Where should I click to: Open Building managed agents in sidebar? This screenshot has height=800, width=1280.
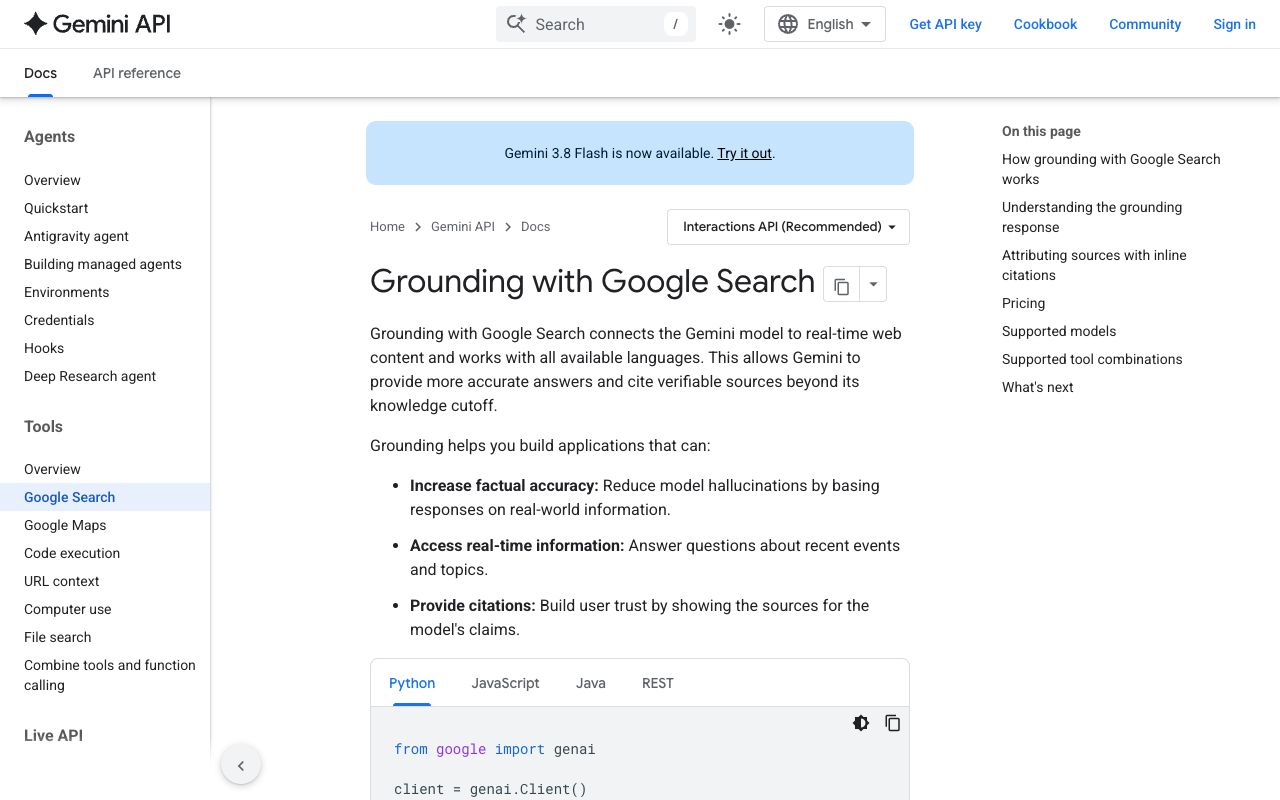click(103, 264)
